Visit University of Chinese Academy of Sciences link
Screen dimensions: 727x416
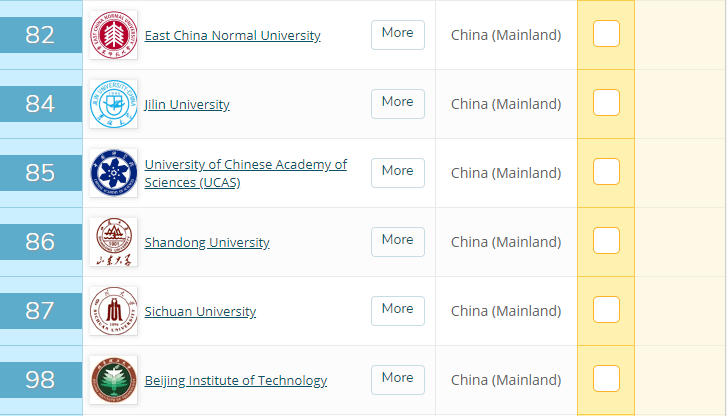245,173
